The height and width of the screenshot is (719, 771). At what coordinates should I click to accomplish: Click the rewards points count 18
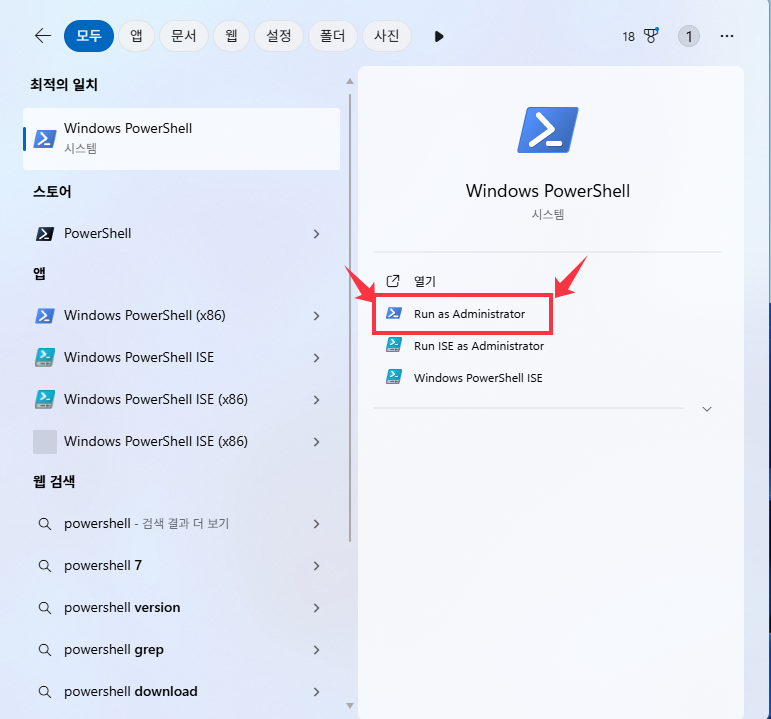[x=628, y=37]
